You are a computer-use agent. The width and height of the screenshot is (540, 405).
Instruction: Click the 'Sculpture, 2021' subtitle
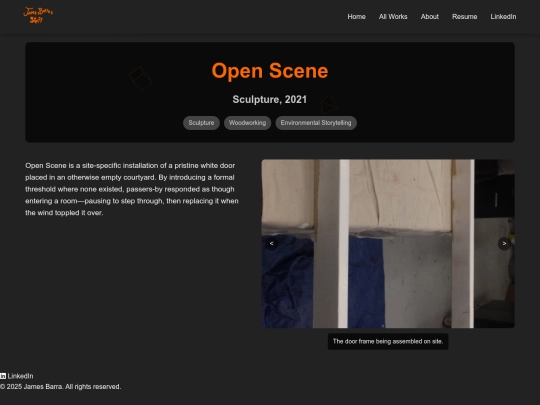pyautogui.click(x=270, y=100)
